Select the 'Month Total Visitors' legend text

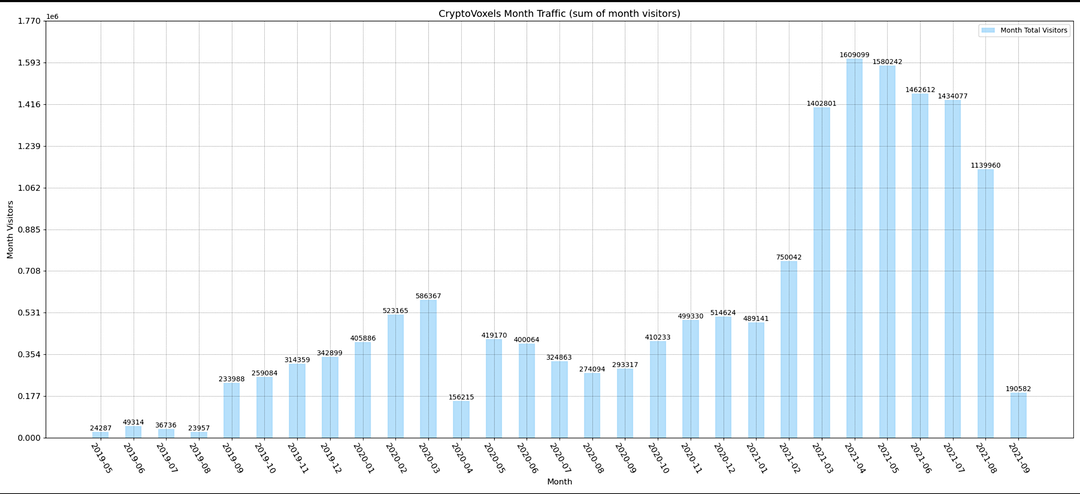(1034, 31)
